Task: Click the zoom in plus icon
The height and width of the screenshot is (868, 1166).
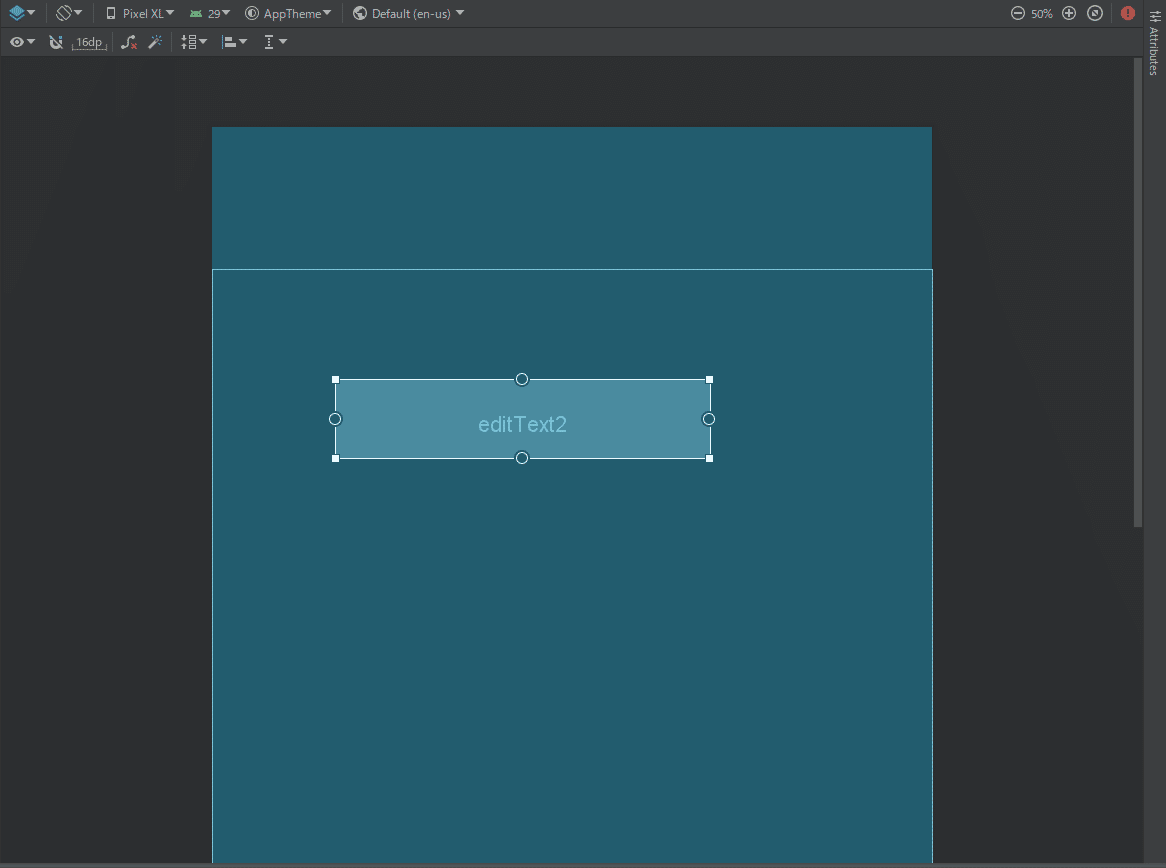Action: pos(1069,13)
